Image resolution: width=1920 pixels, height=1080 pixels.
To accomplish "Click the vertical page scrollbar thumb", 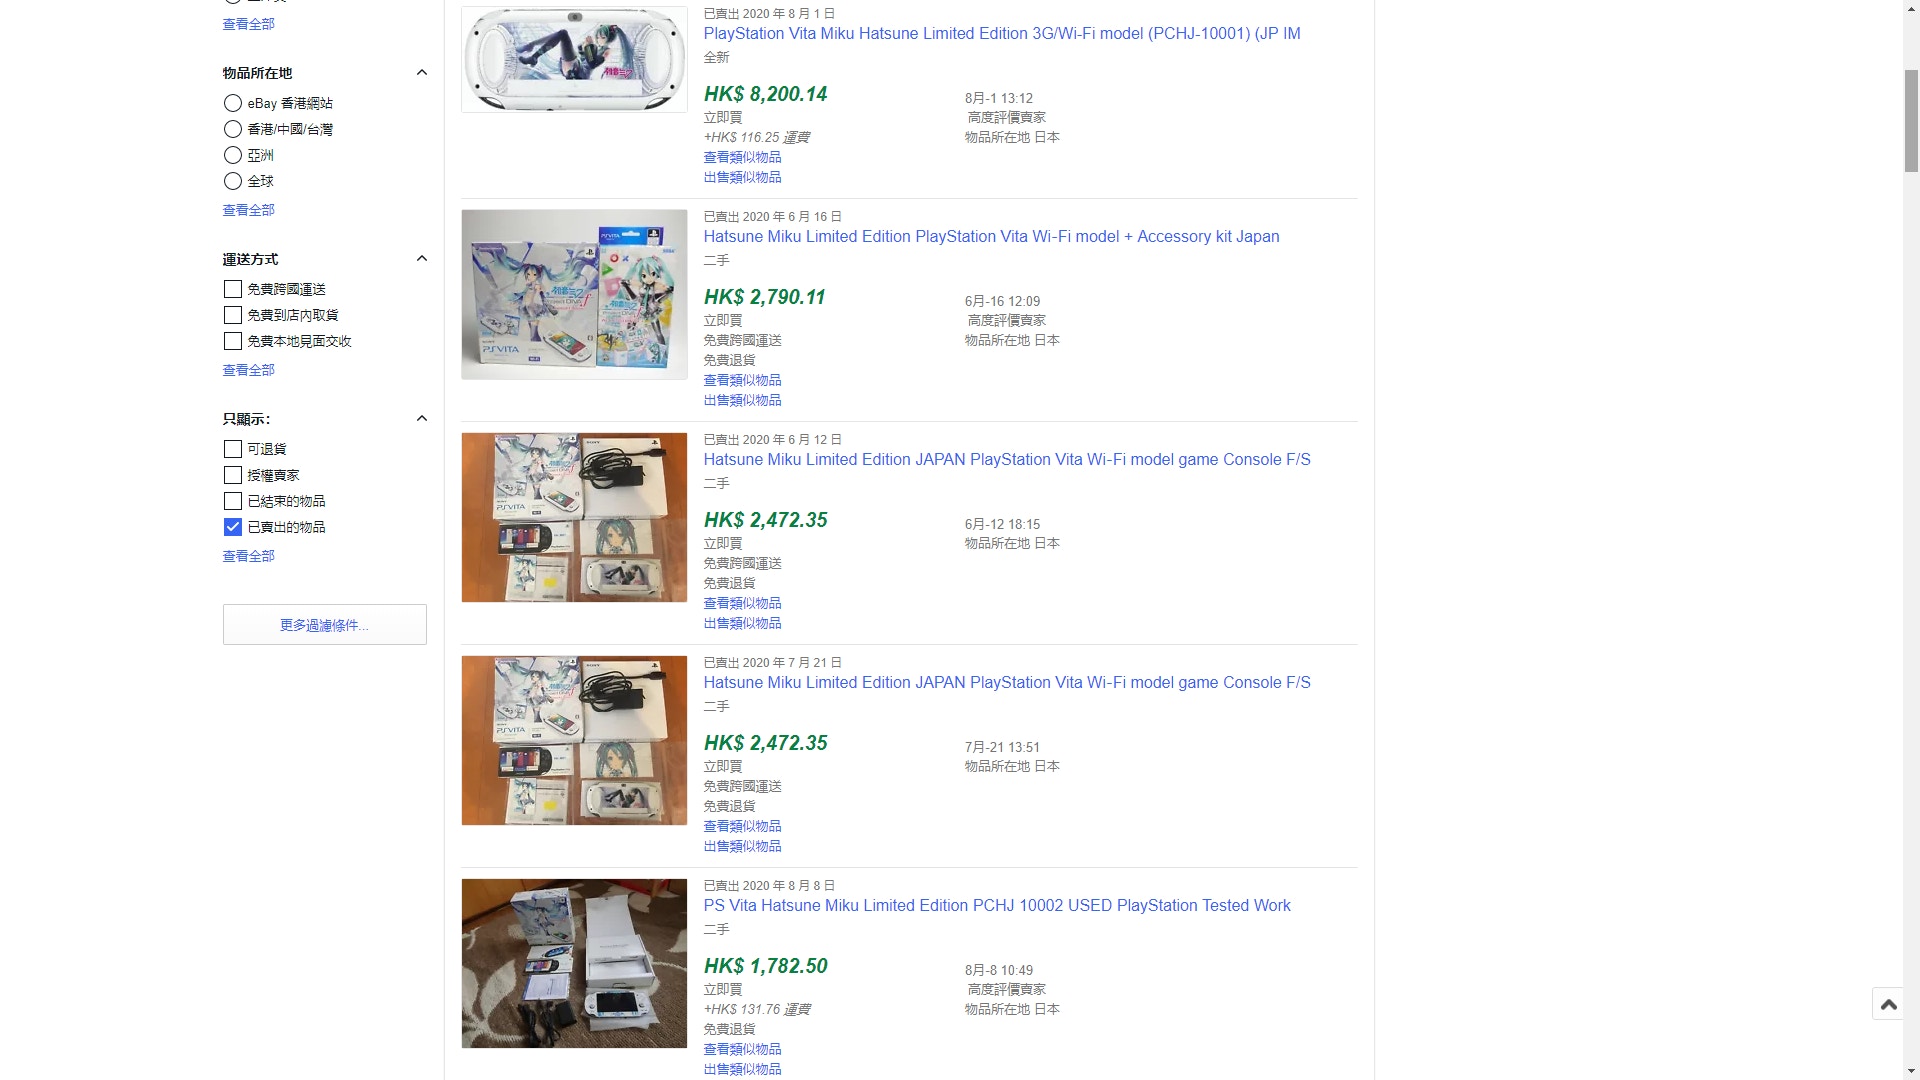I will (1911, 120).
